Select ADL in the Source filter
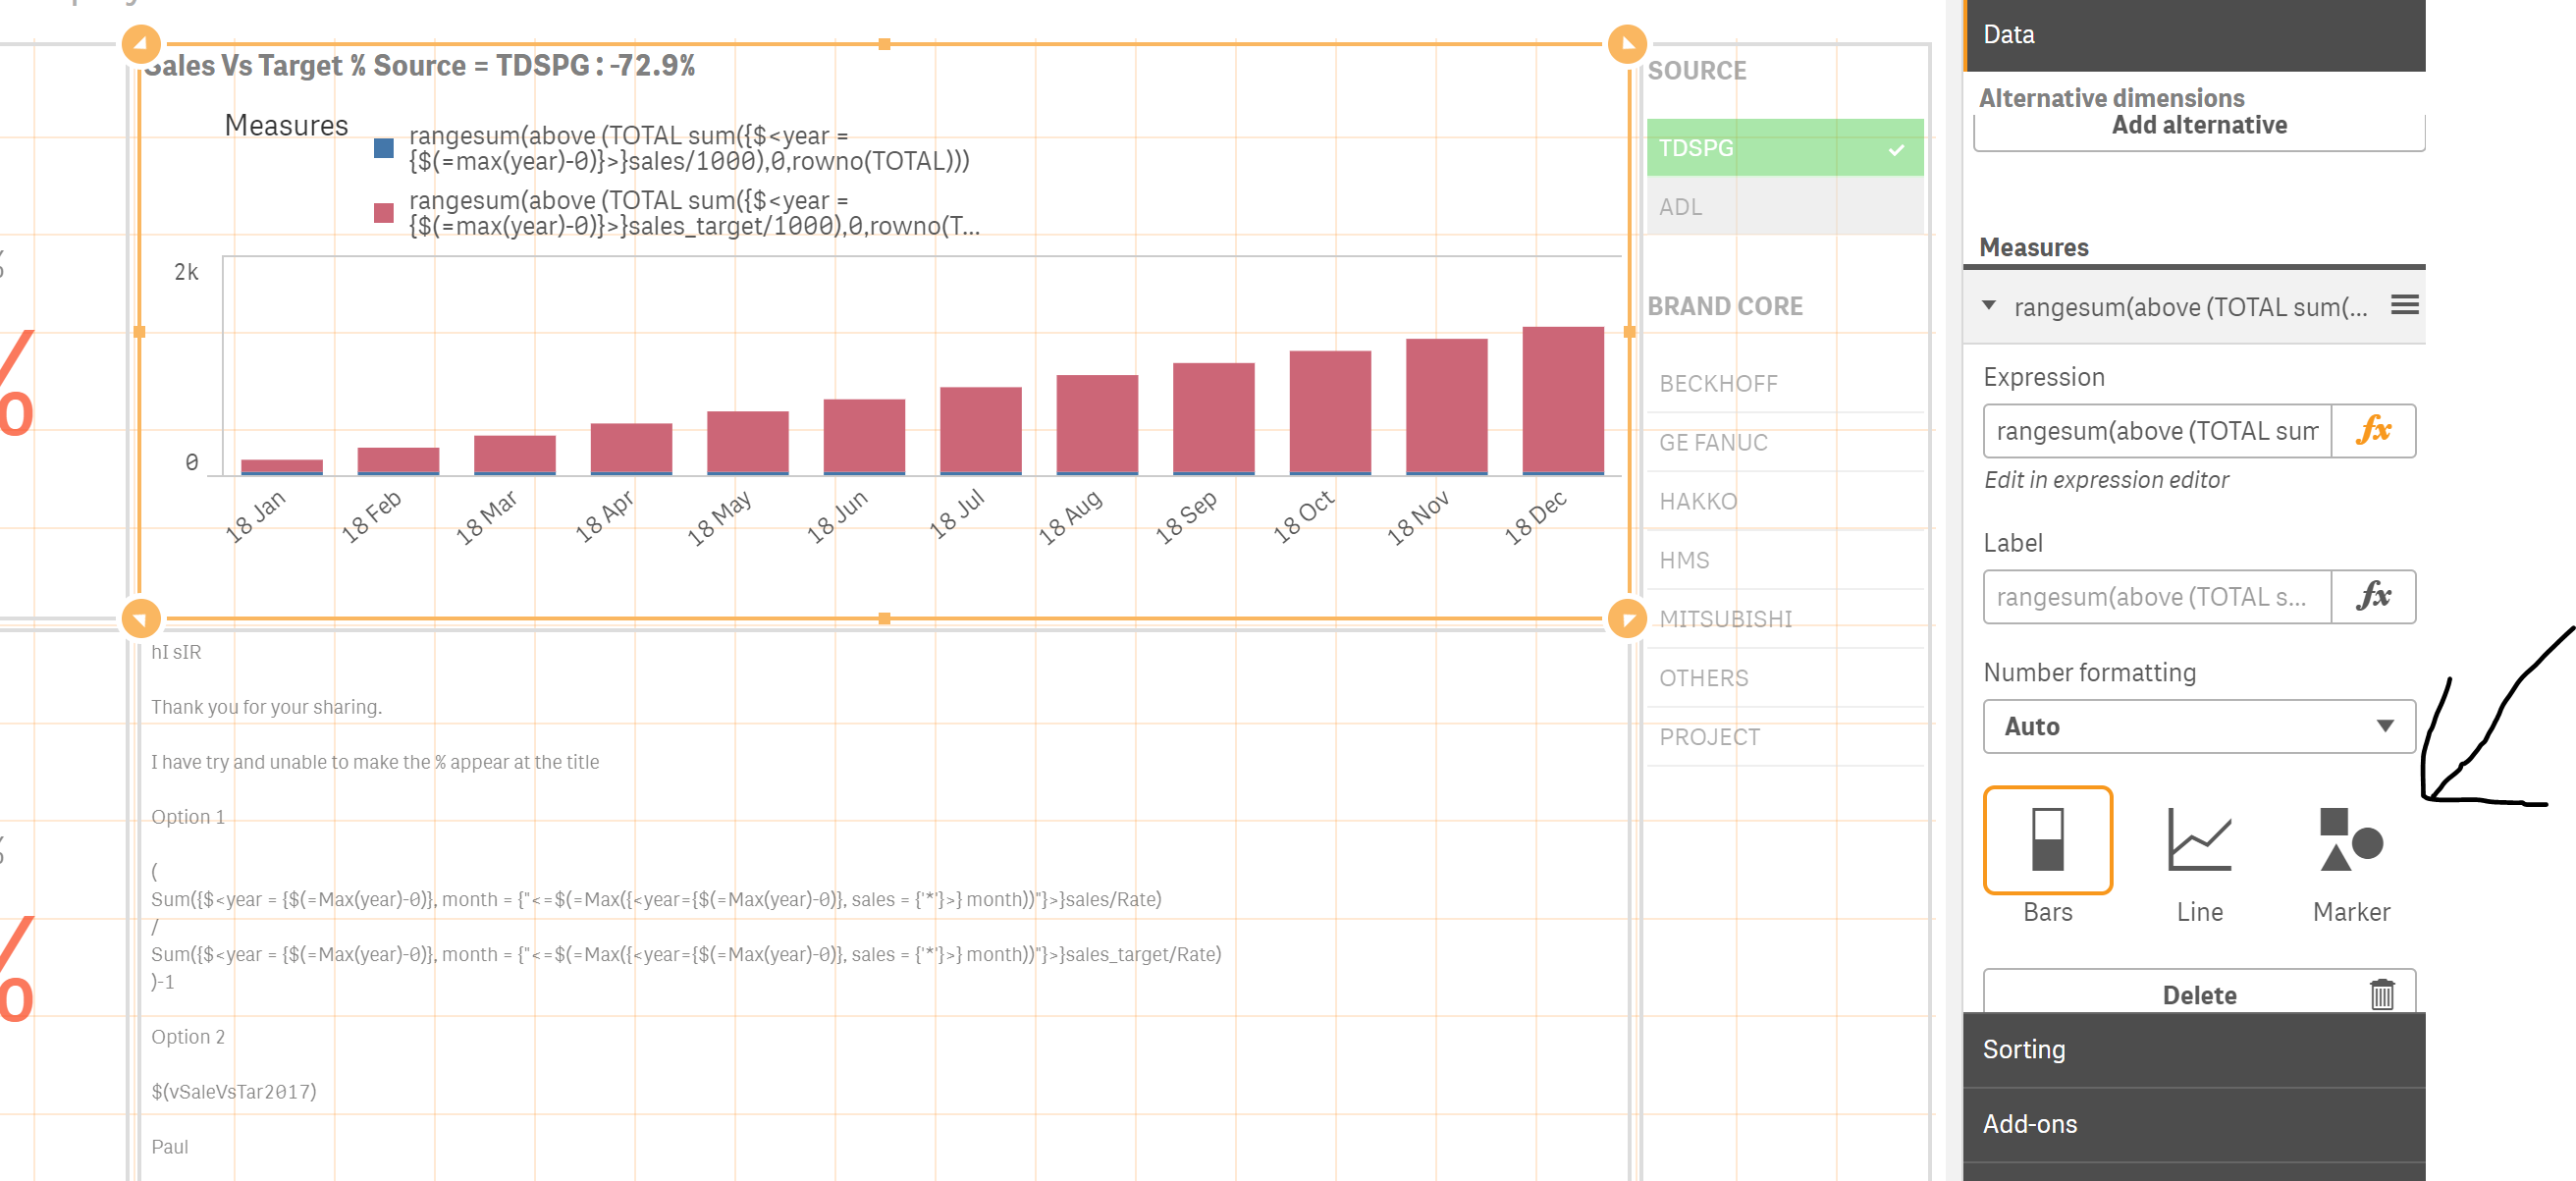 (1784, 207)
